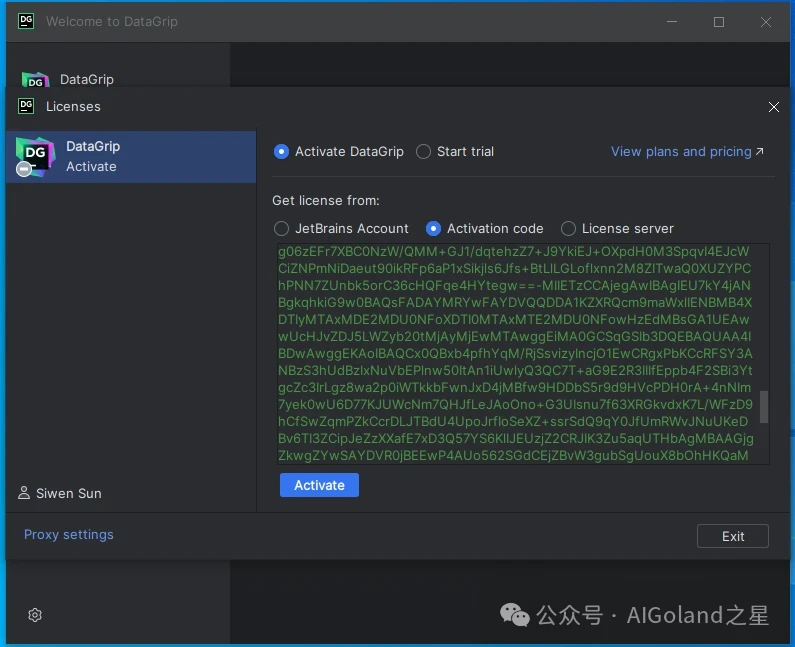Screen dimensions: 795x647
Task: Click the user icon beside Siwen Sun
Action: pos(24,493)
